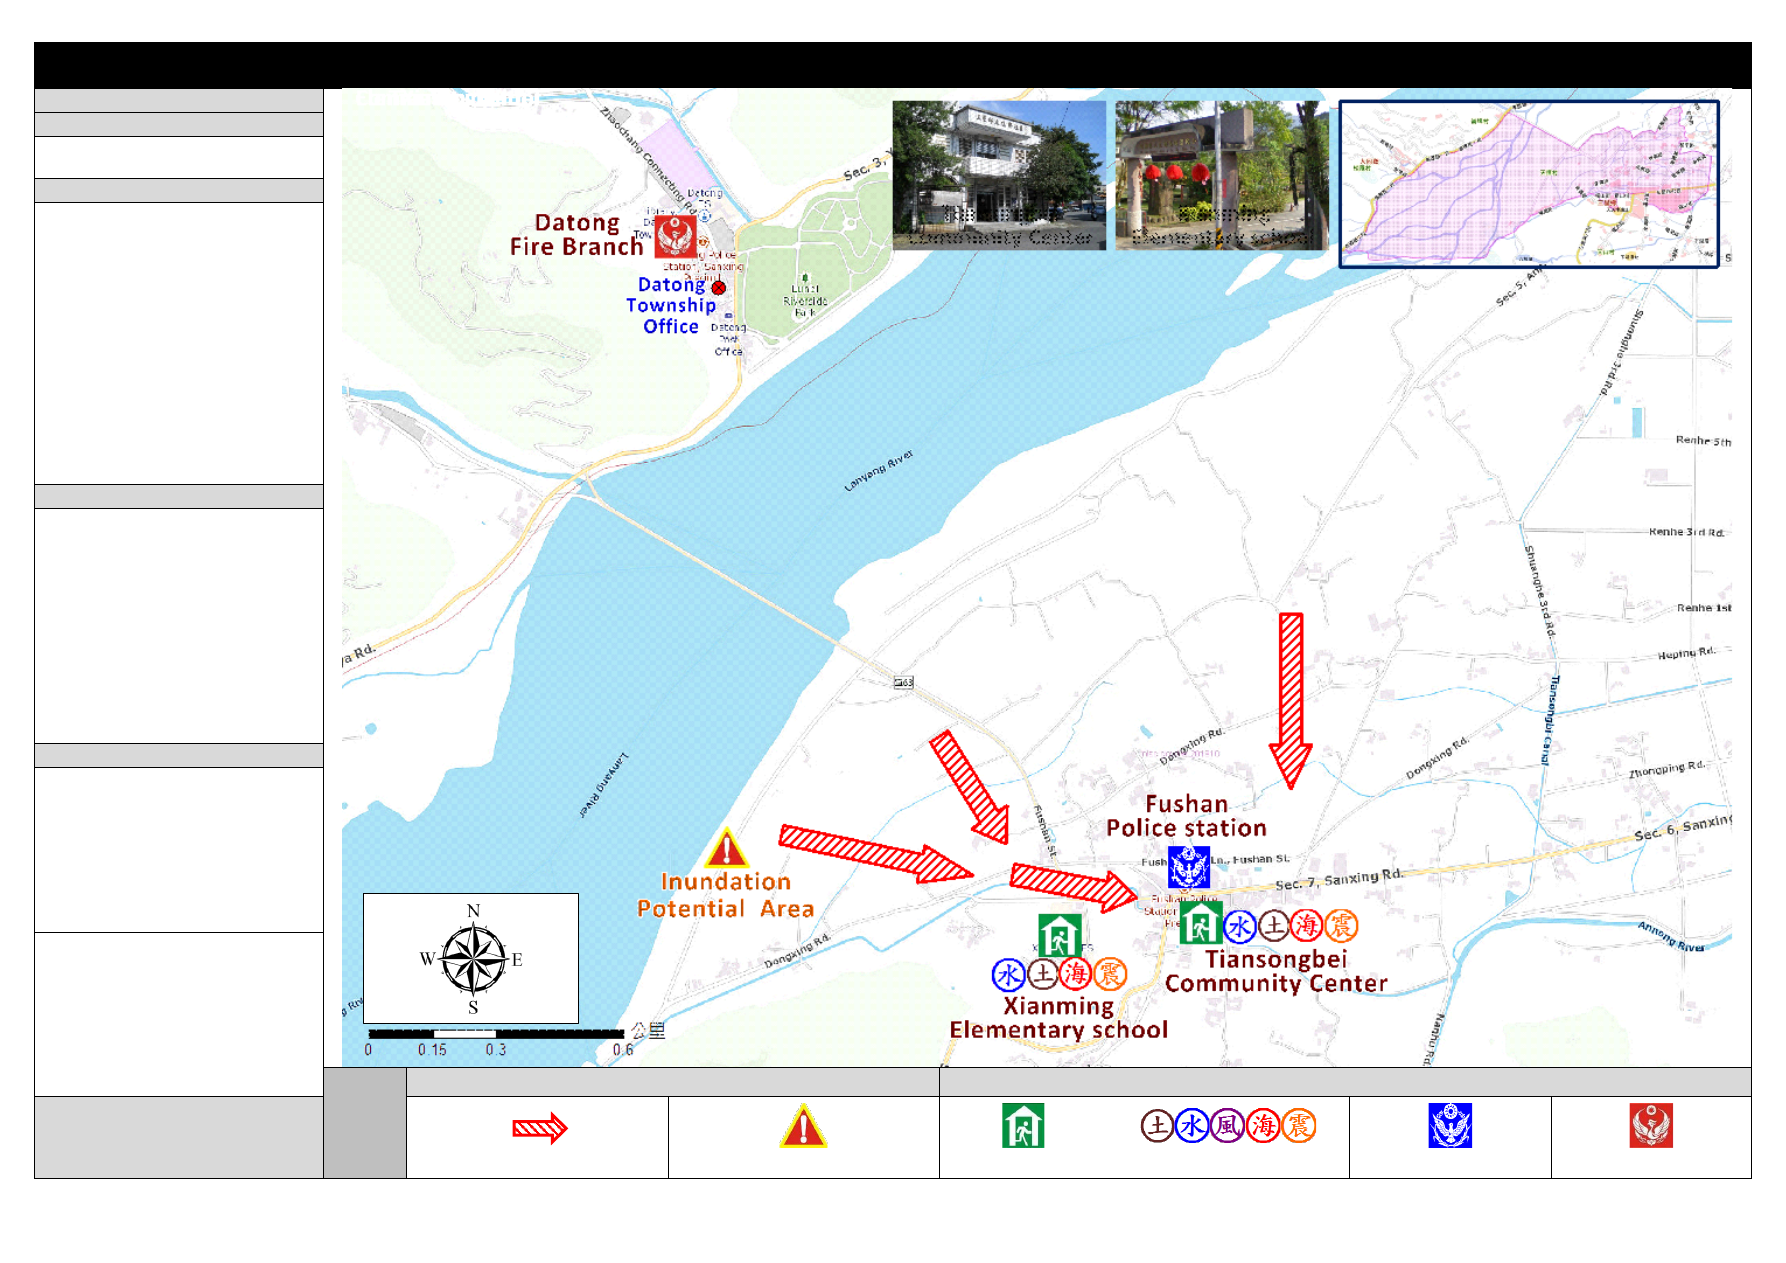Click the 'Sec. 7, Sanxing Rd.' road label
Image resolution: width=1786 pixels, height=1263 pixels.
[1339, 880]
